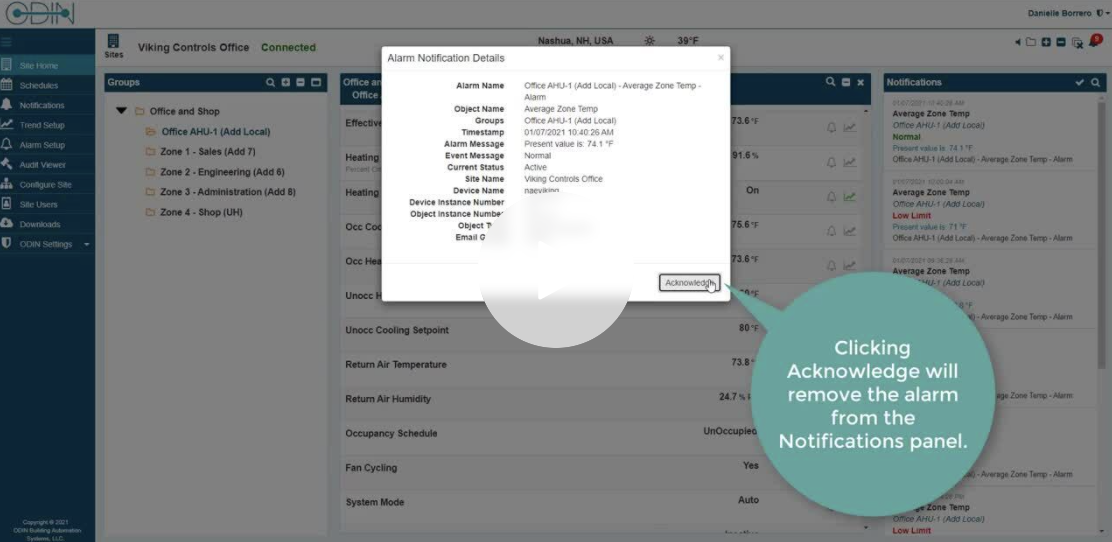Open Configure Site from the sidebar
Image resolution: width=1112 pixels, height=542 pixels.
click(x=47, y=184)
